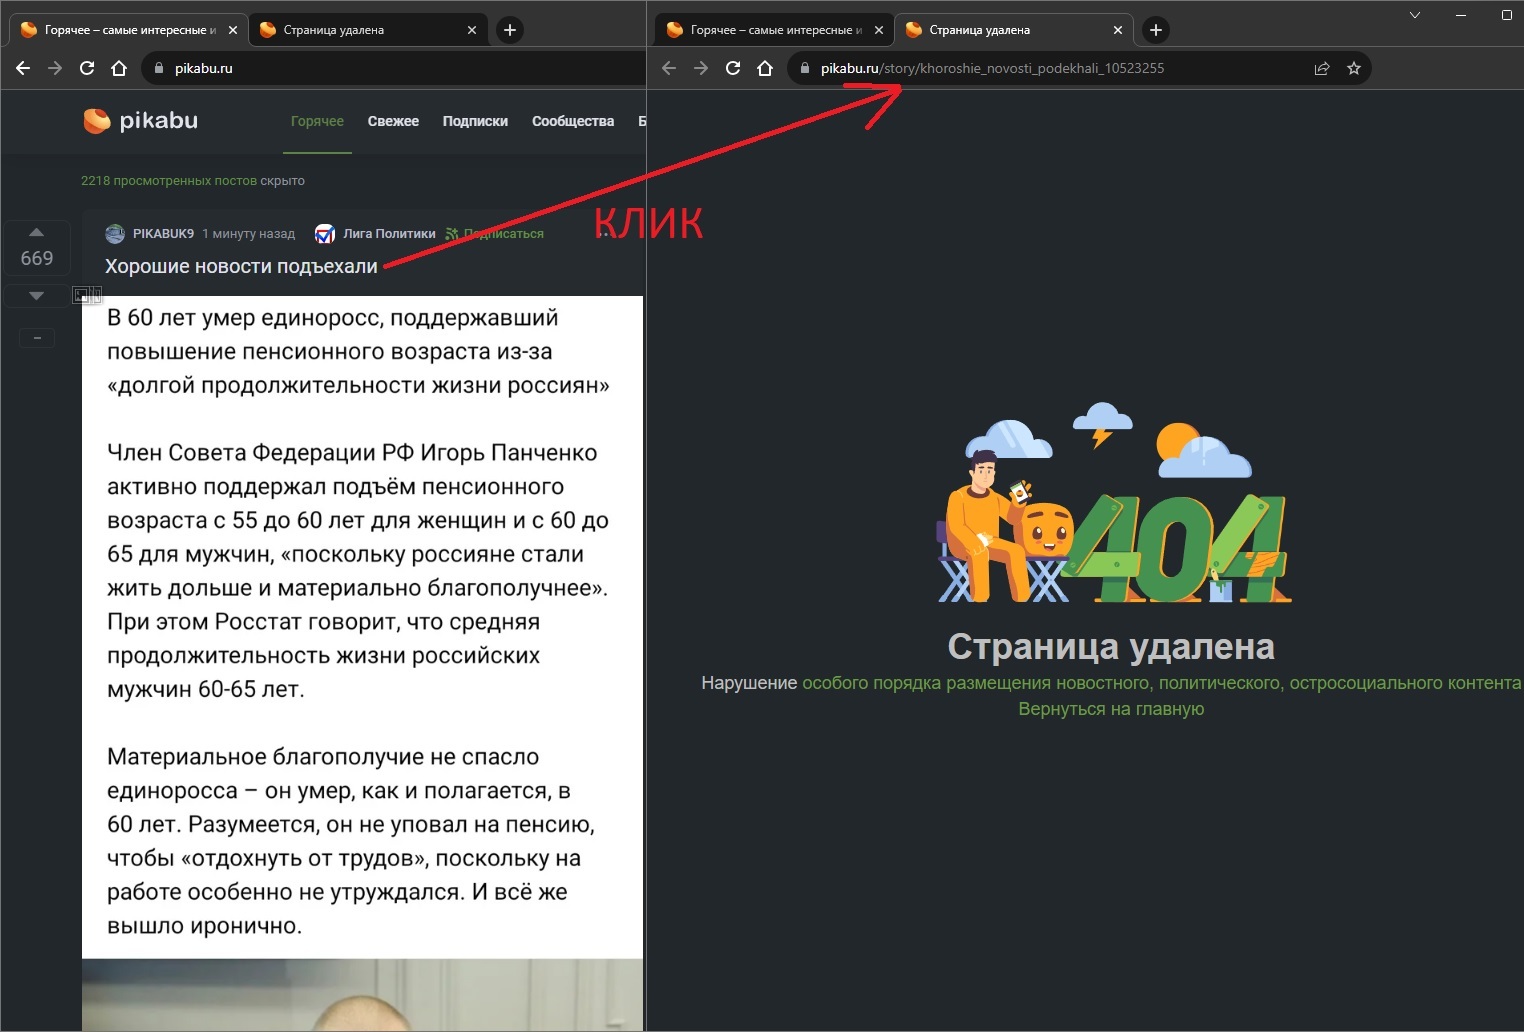
Task: Show hidden posts via просмотренных постов link
Action: tap(168, 181)
